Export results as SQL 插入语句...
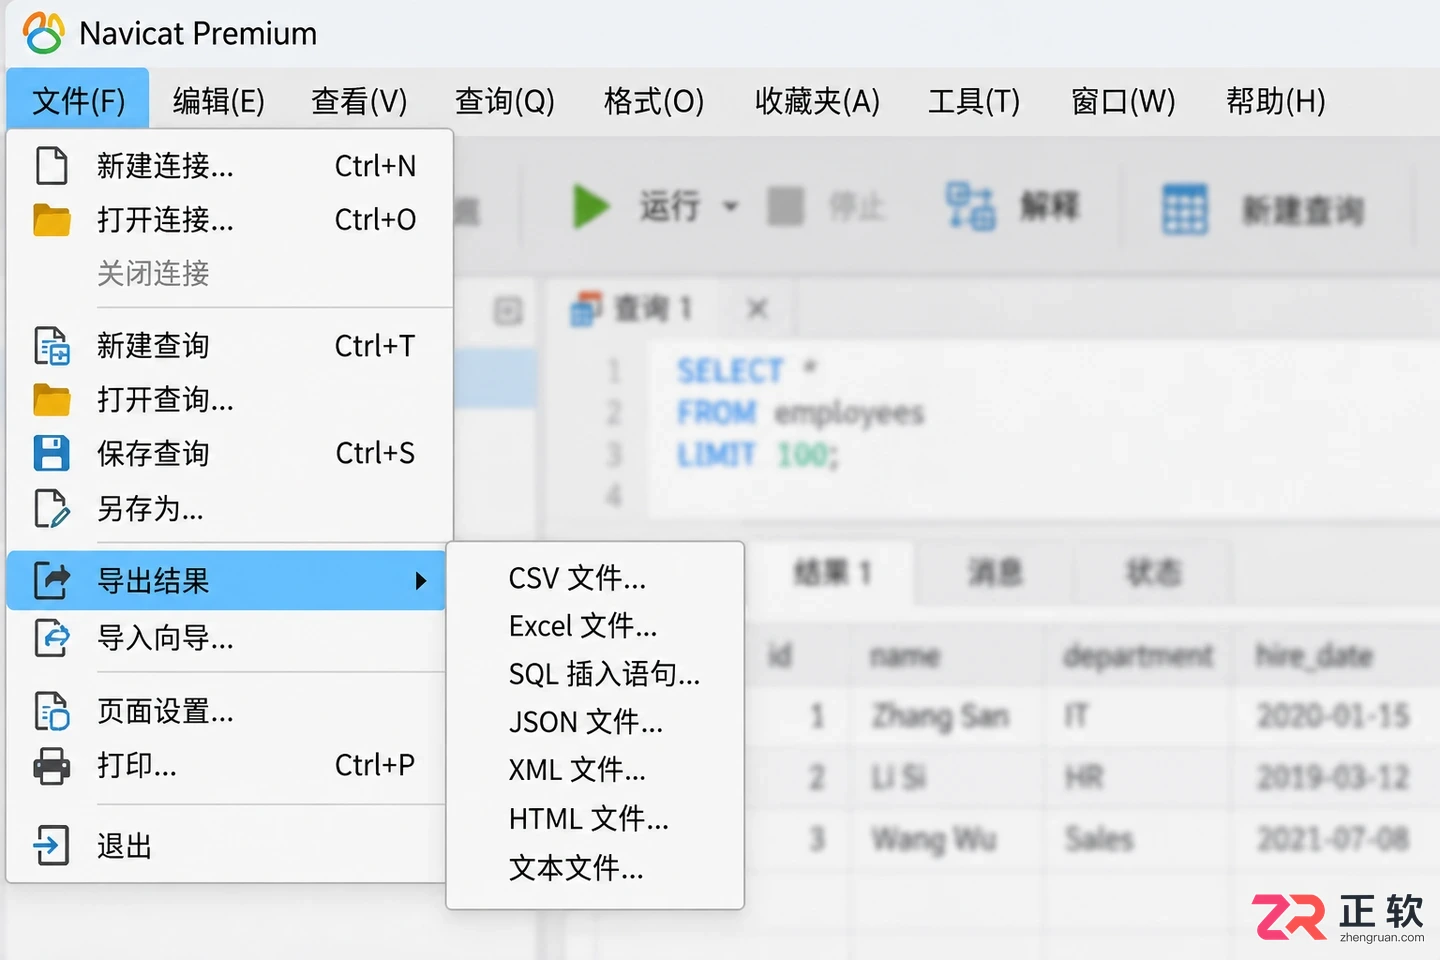 (x=595, y=674)
